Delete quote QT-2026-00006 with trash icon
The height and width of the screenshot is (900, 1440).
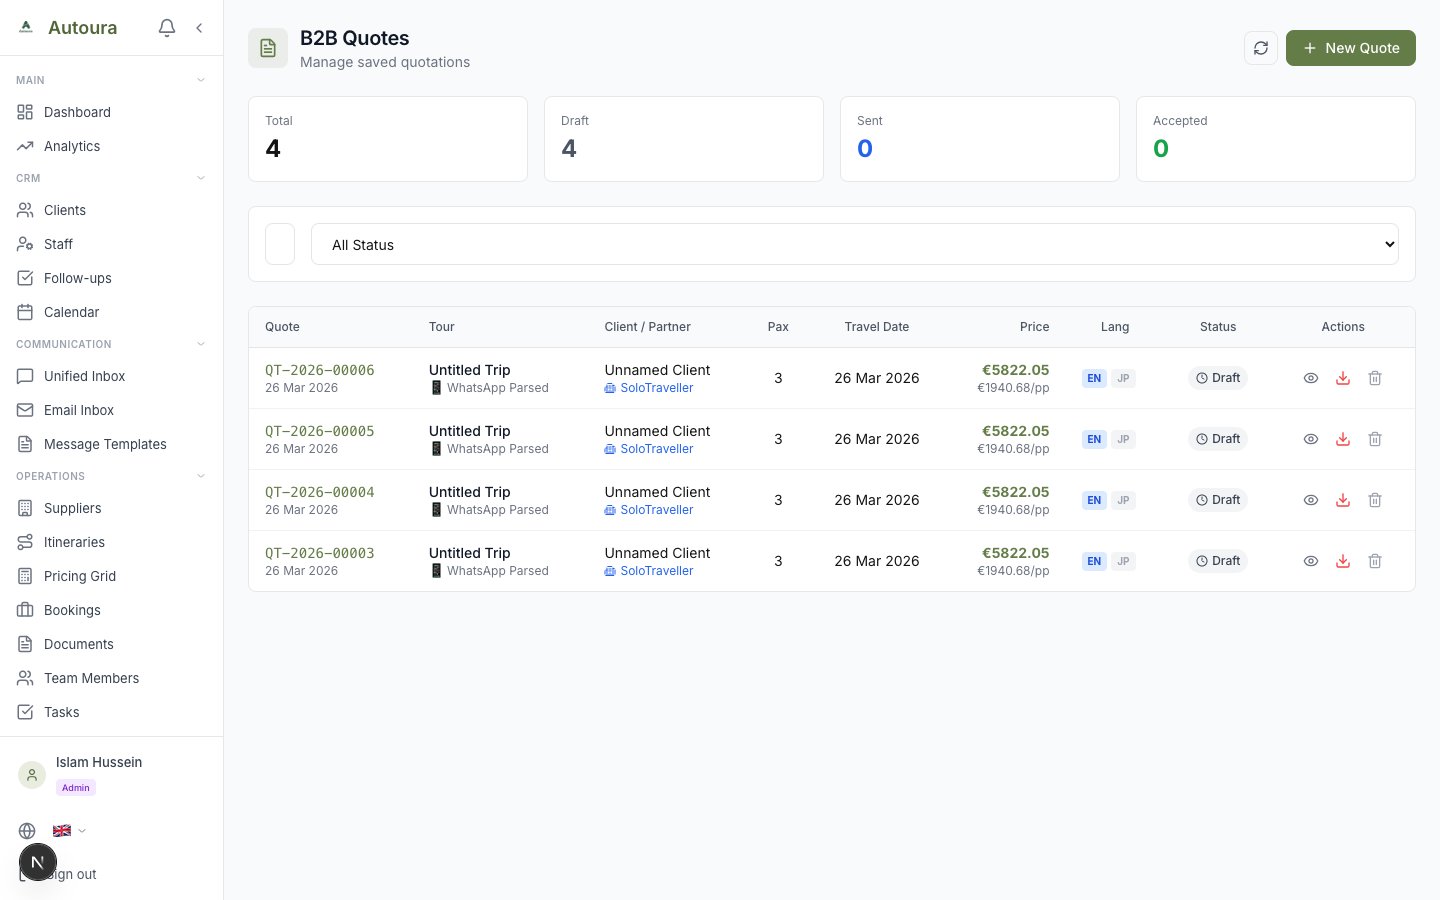(1375, 378)
